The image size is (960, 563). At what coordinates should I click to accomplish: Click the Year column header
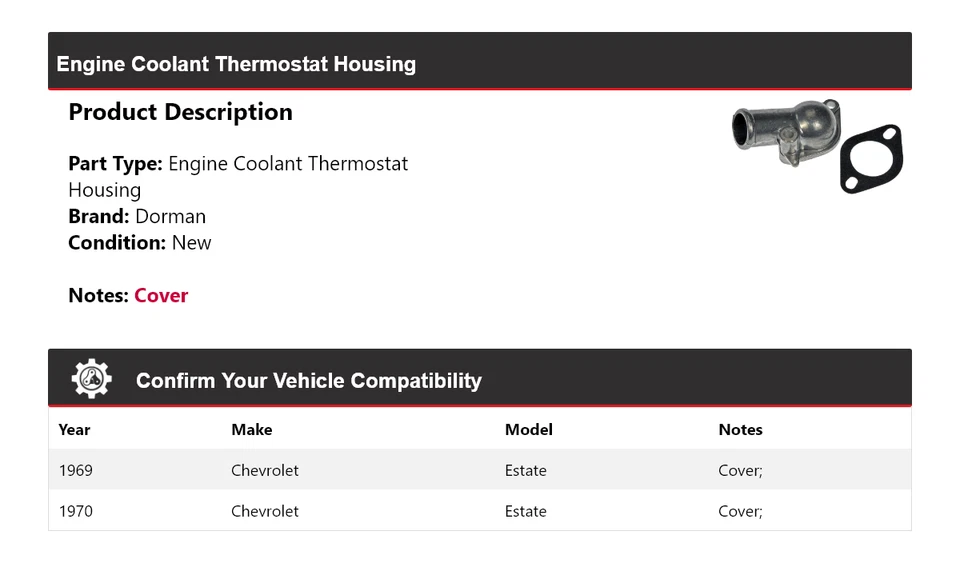tap(74, 429)
